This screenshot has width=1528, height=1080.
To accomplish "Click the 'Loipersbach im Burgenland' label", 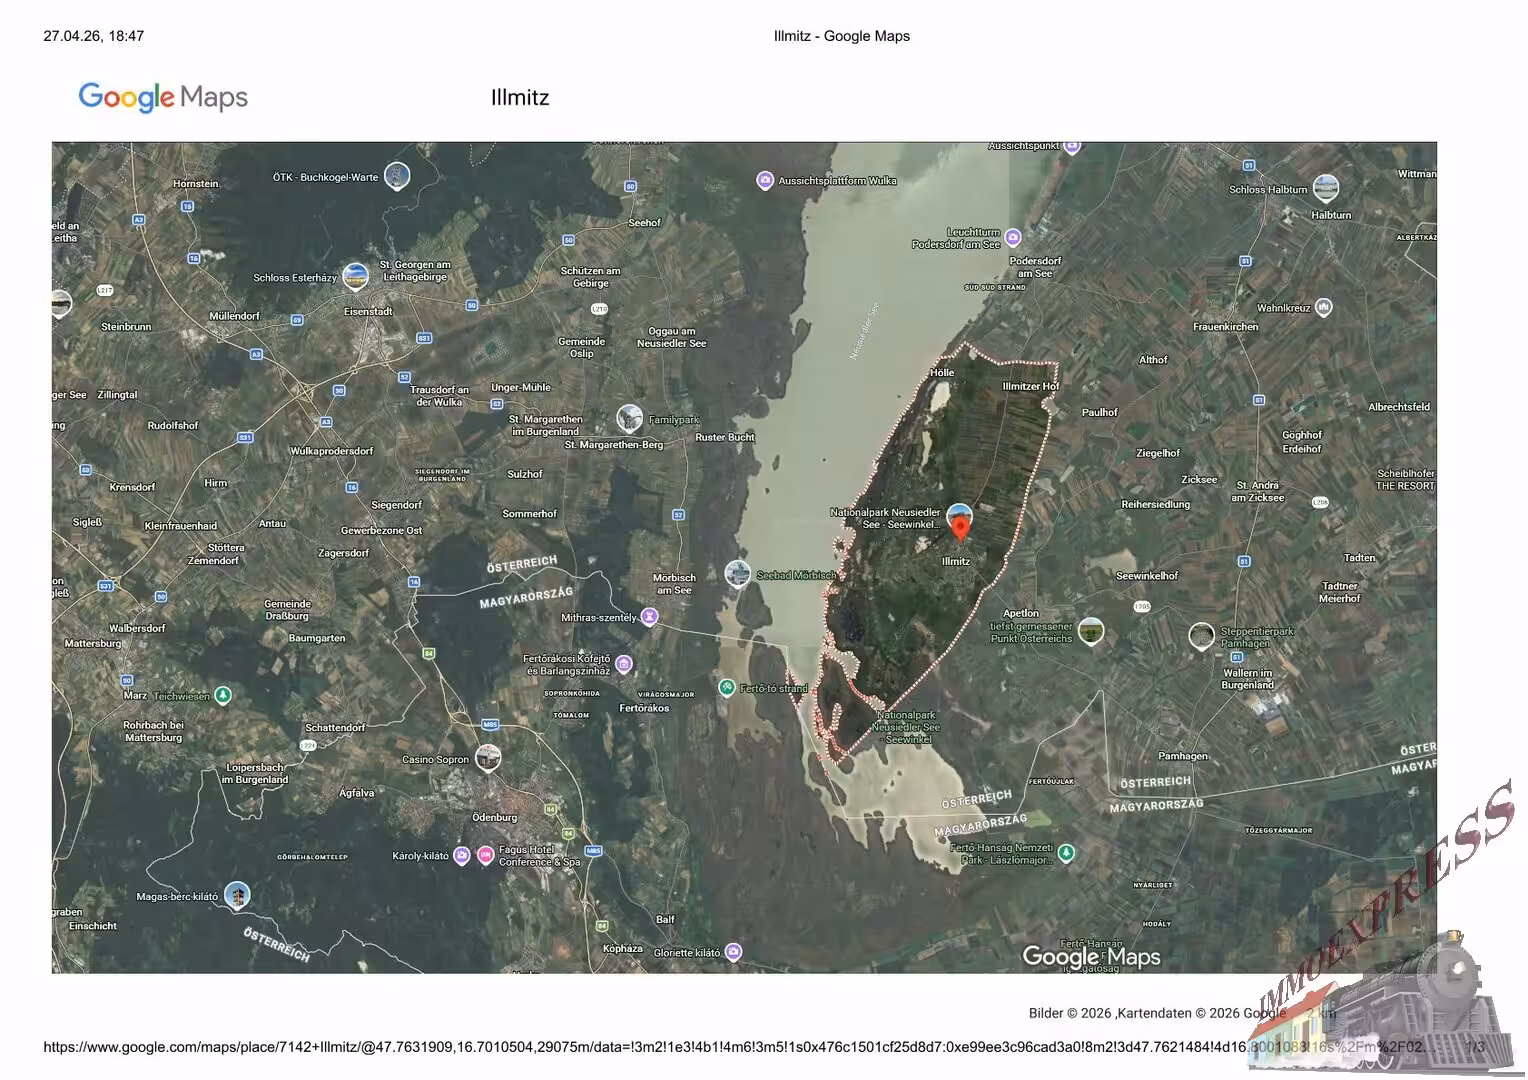I will click(x=255, y=773).
